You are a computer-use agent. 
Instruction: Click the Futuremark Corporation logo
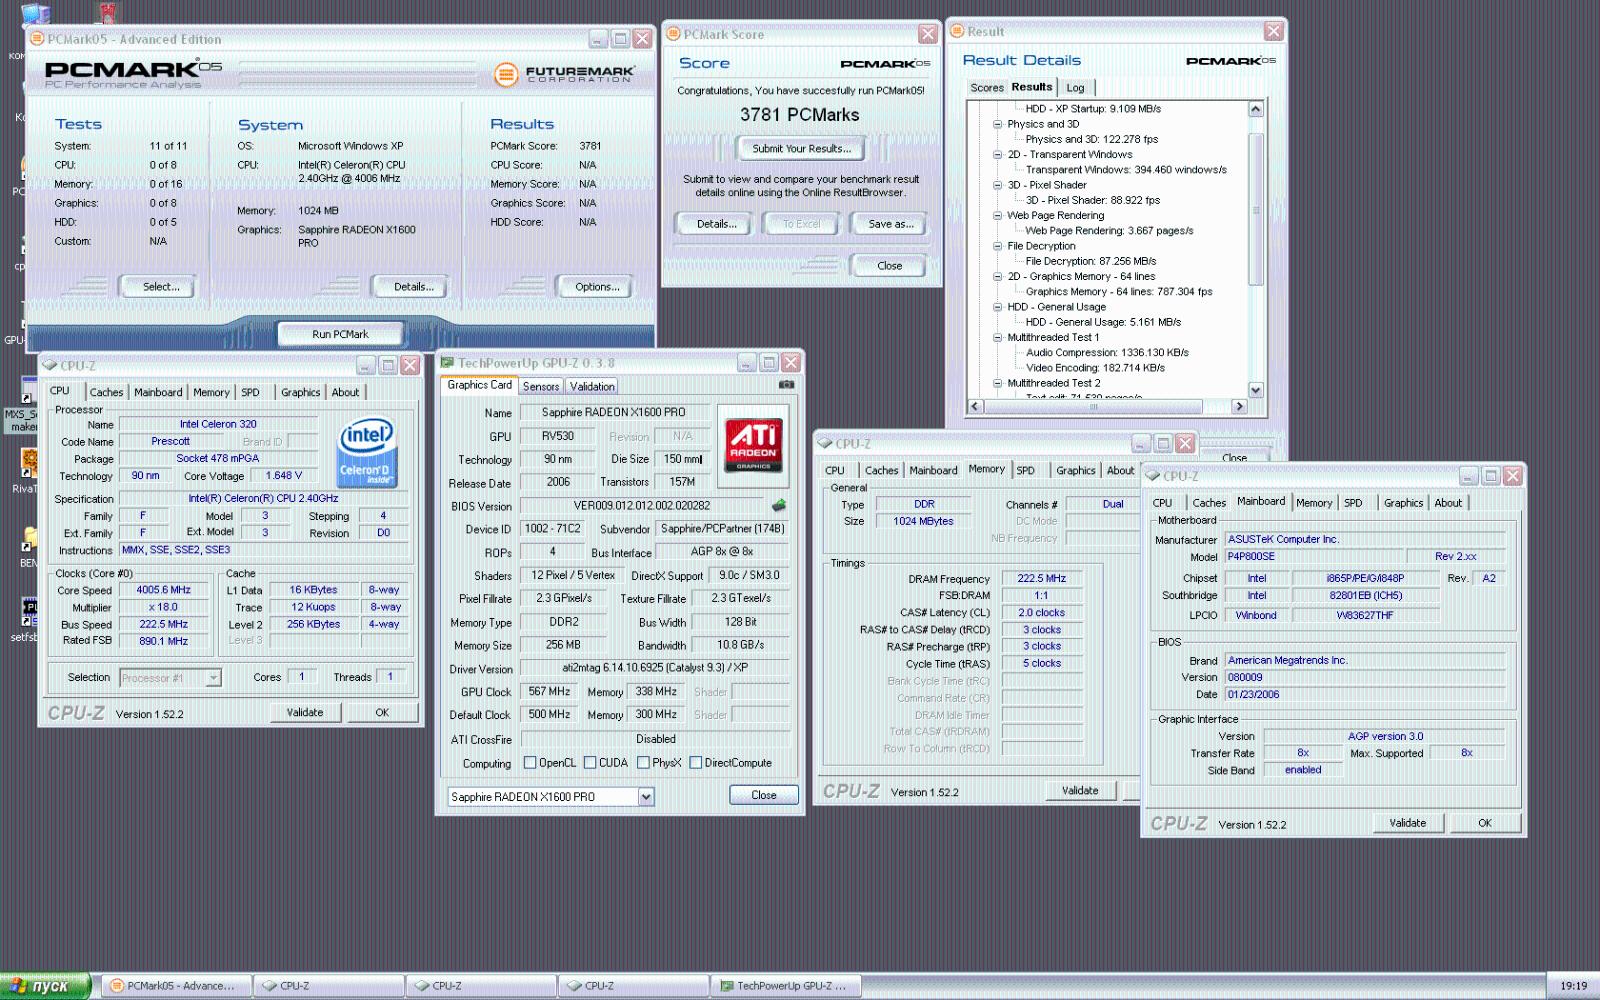pos(565,74)
